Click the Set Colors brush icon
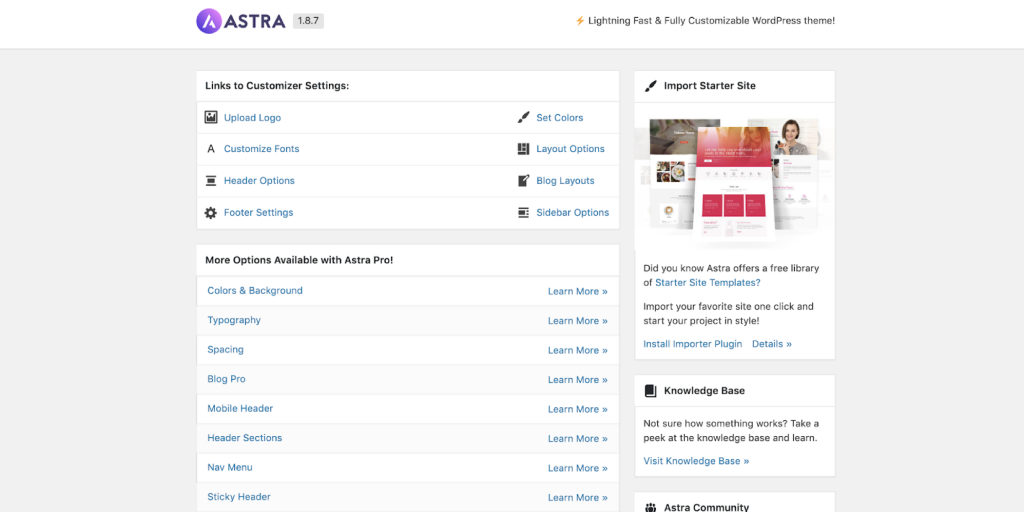Screen dimensions: 1024x512 [523, 118]
